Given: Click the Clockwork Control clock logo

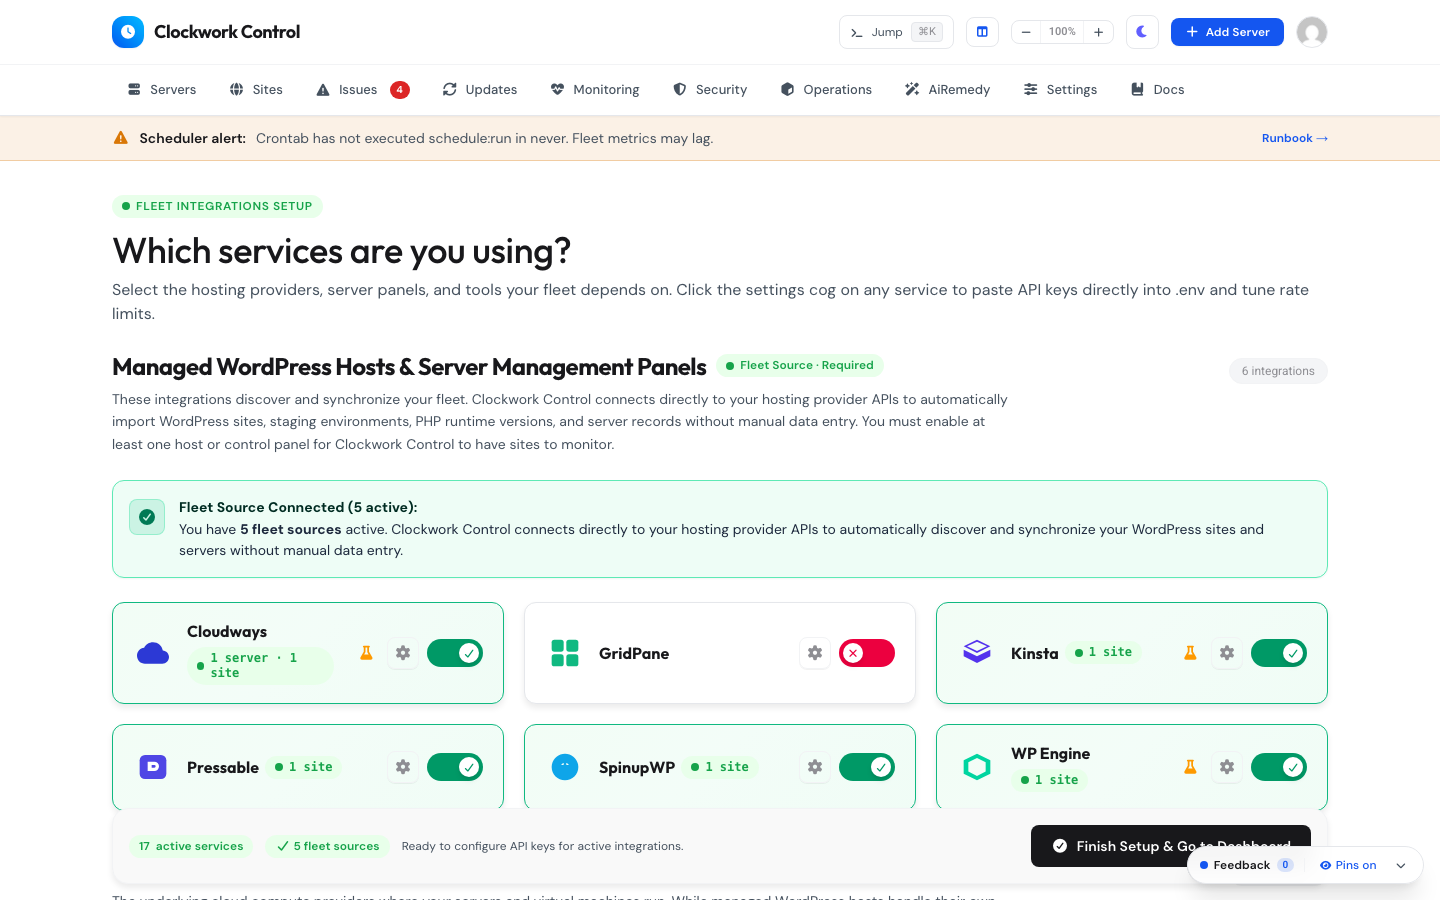Looking at the screenshot, I should [x=128, y=32].
